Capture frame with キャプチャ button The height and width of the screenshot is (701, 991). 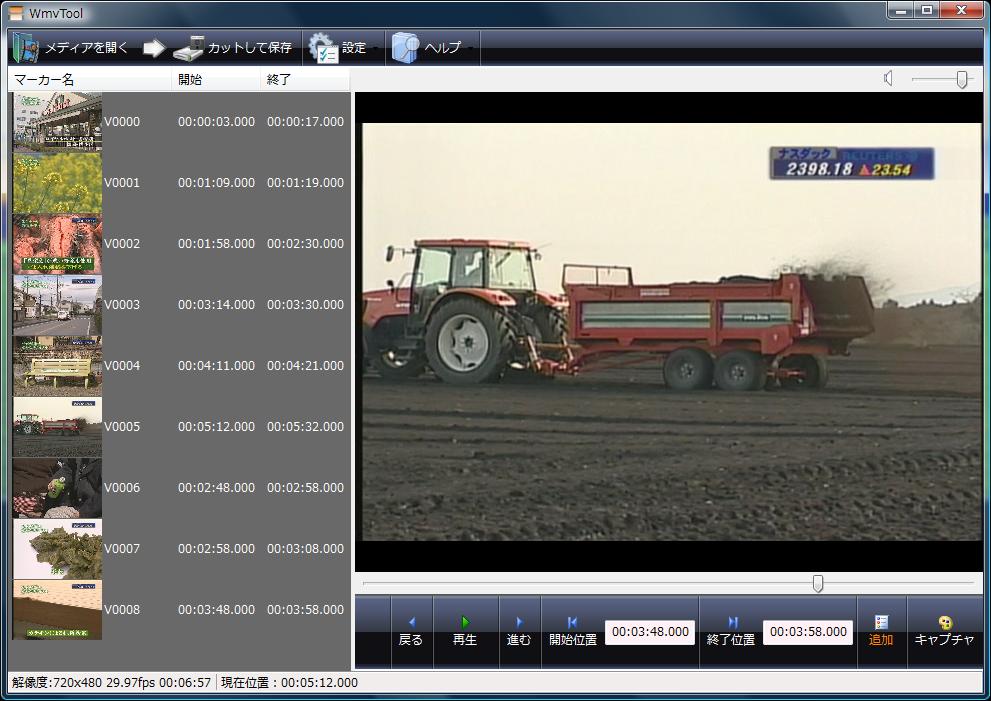944,631
